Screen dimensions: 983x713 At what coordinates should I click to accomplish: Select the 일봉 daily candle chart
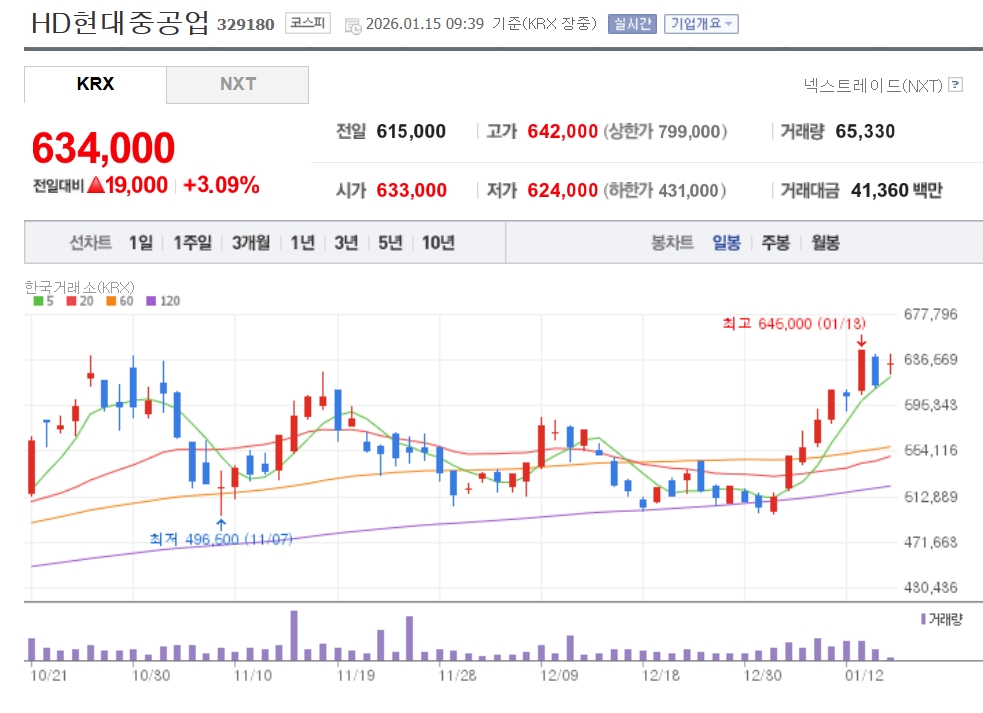pos(727,243)
